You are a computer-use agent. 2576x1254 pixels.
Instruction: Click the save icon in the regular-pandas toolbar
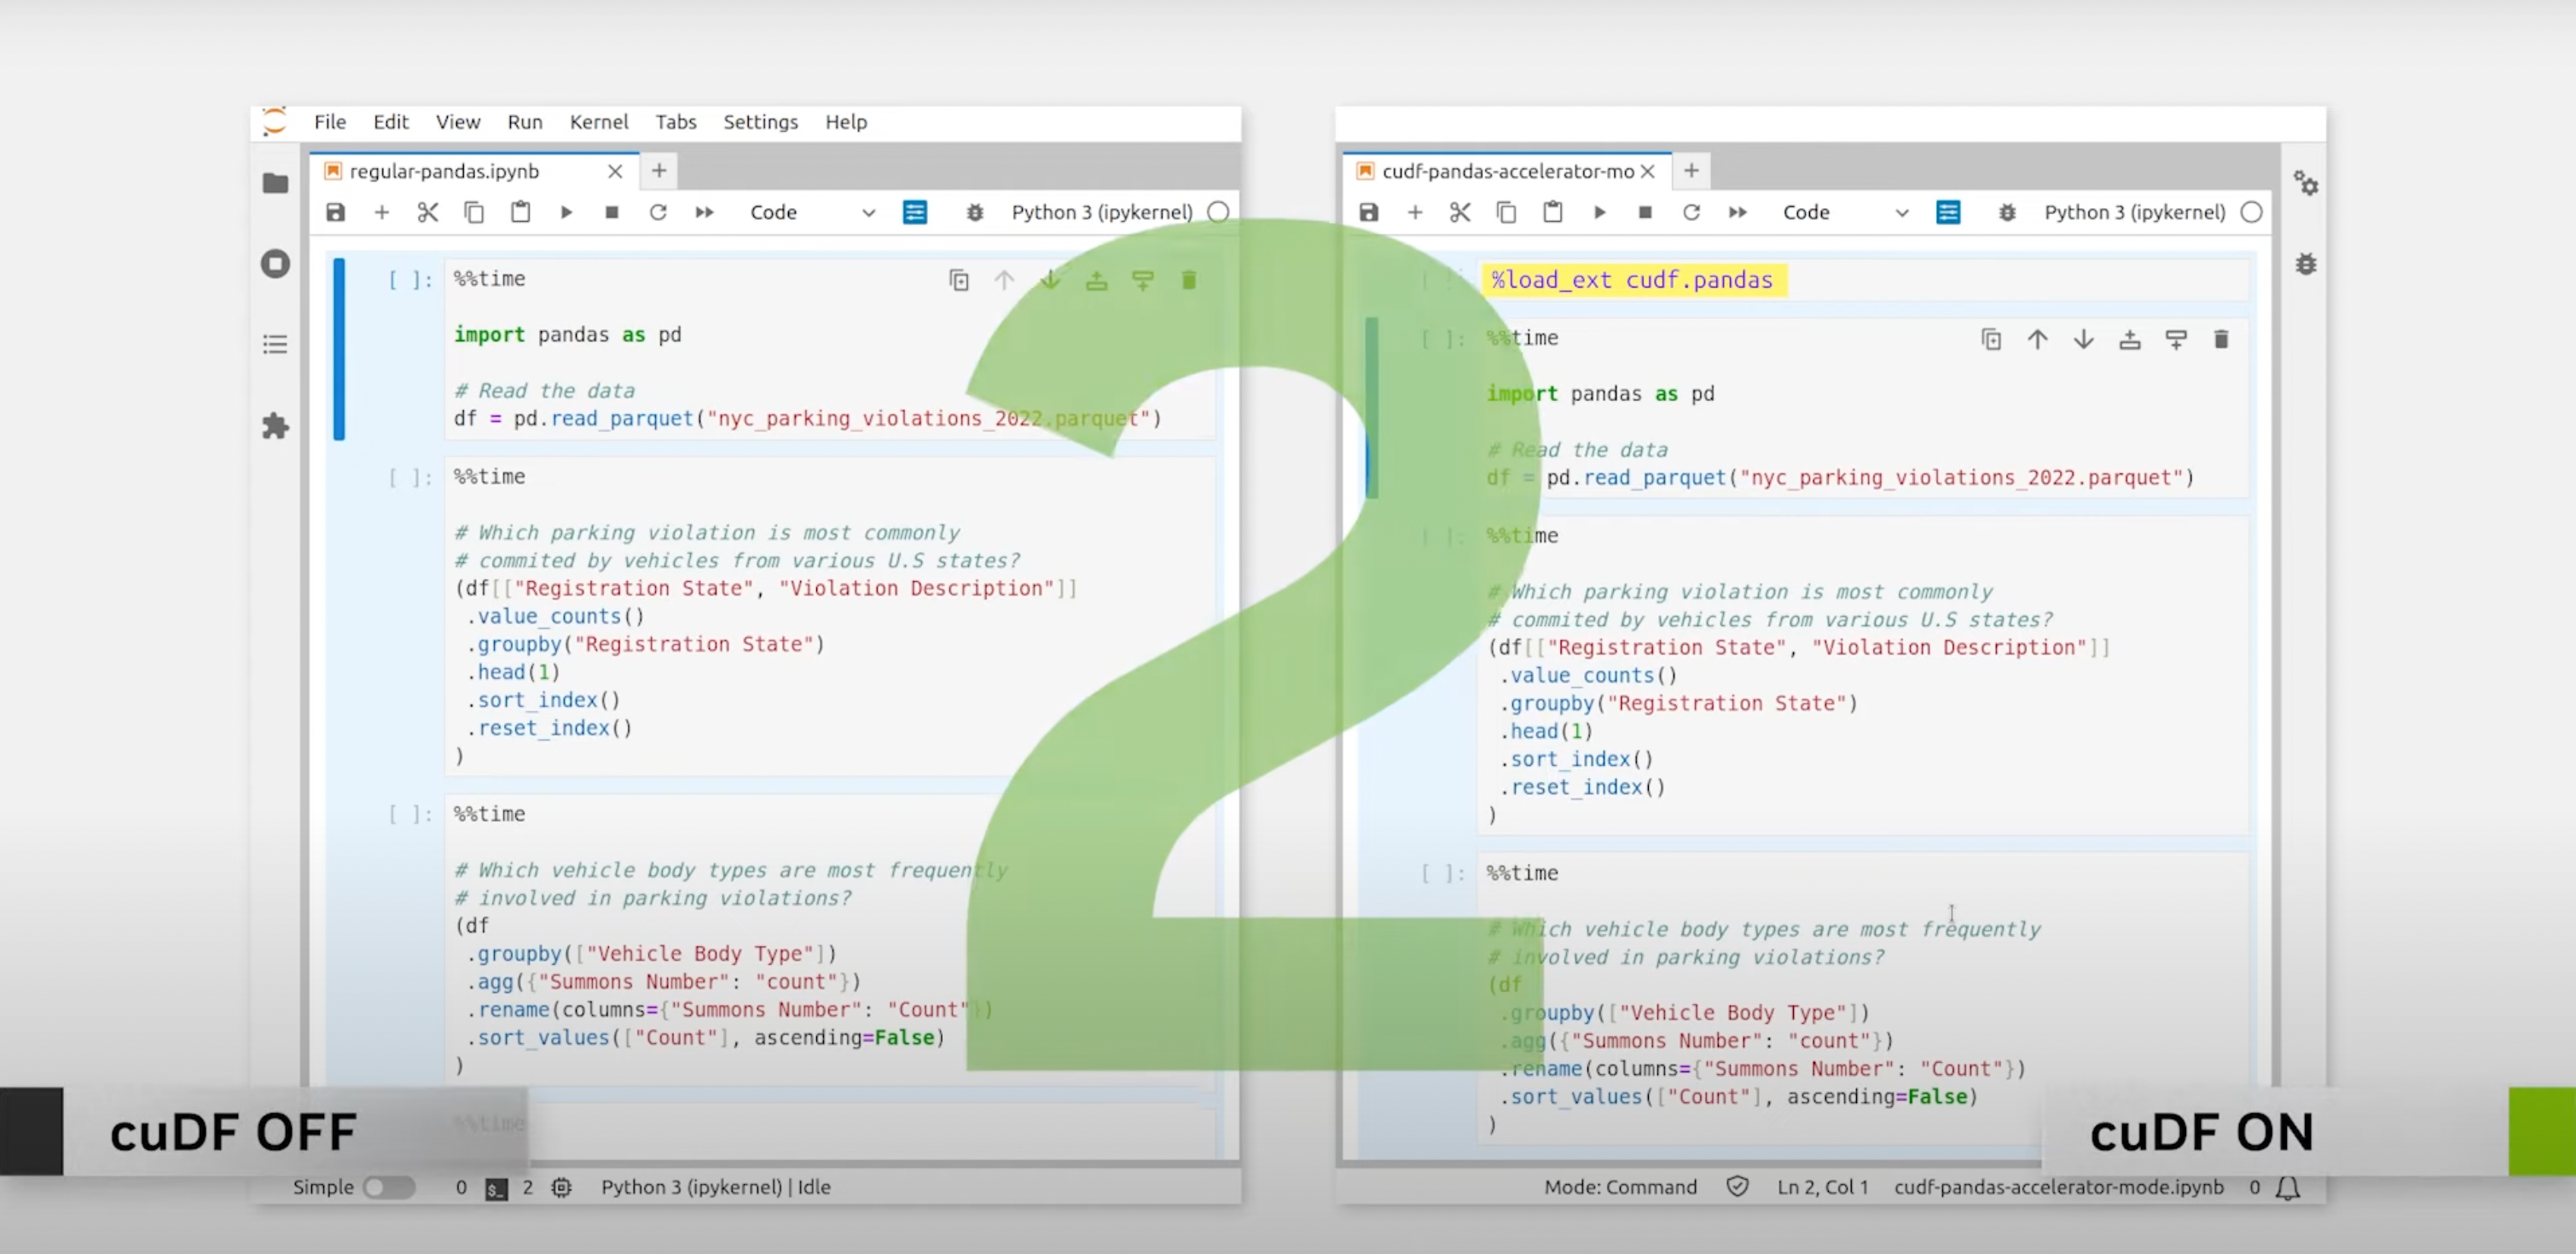pos(335,212)
